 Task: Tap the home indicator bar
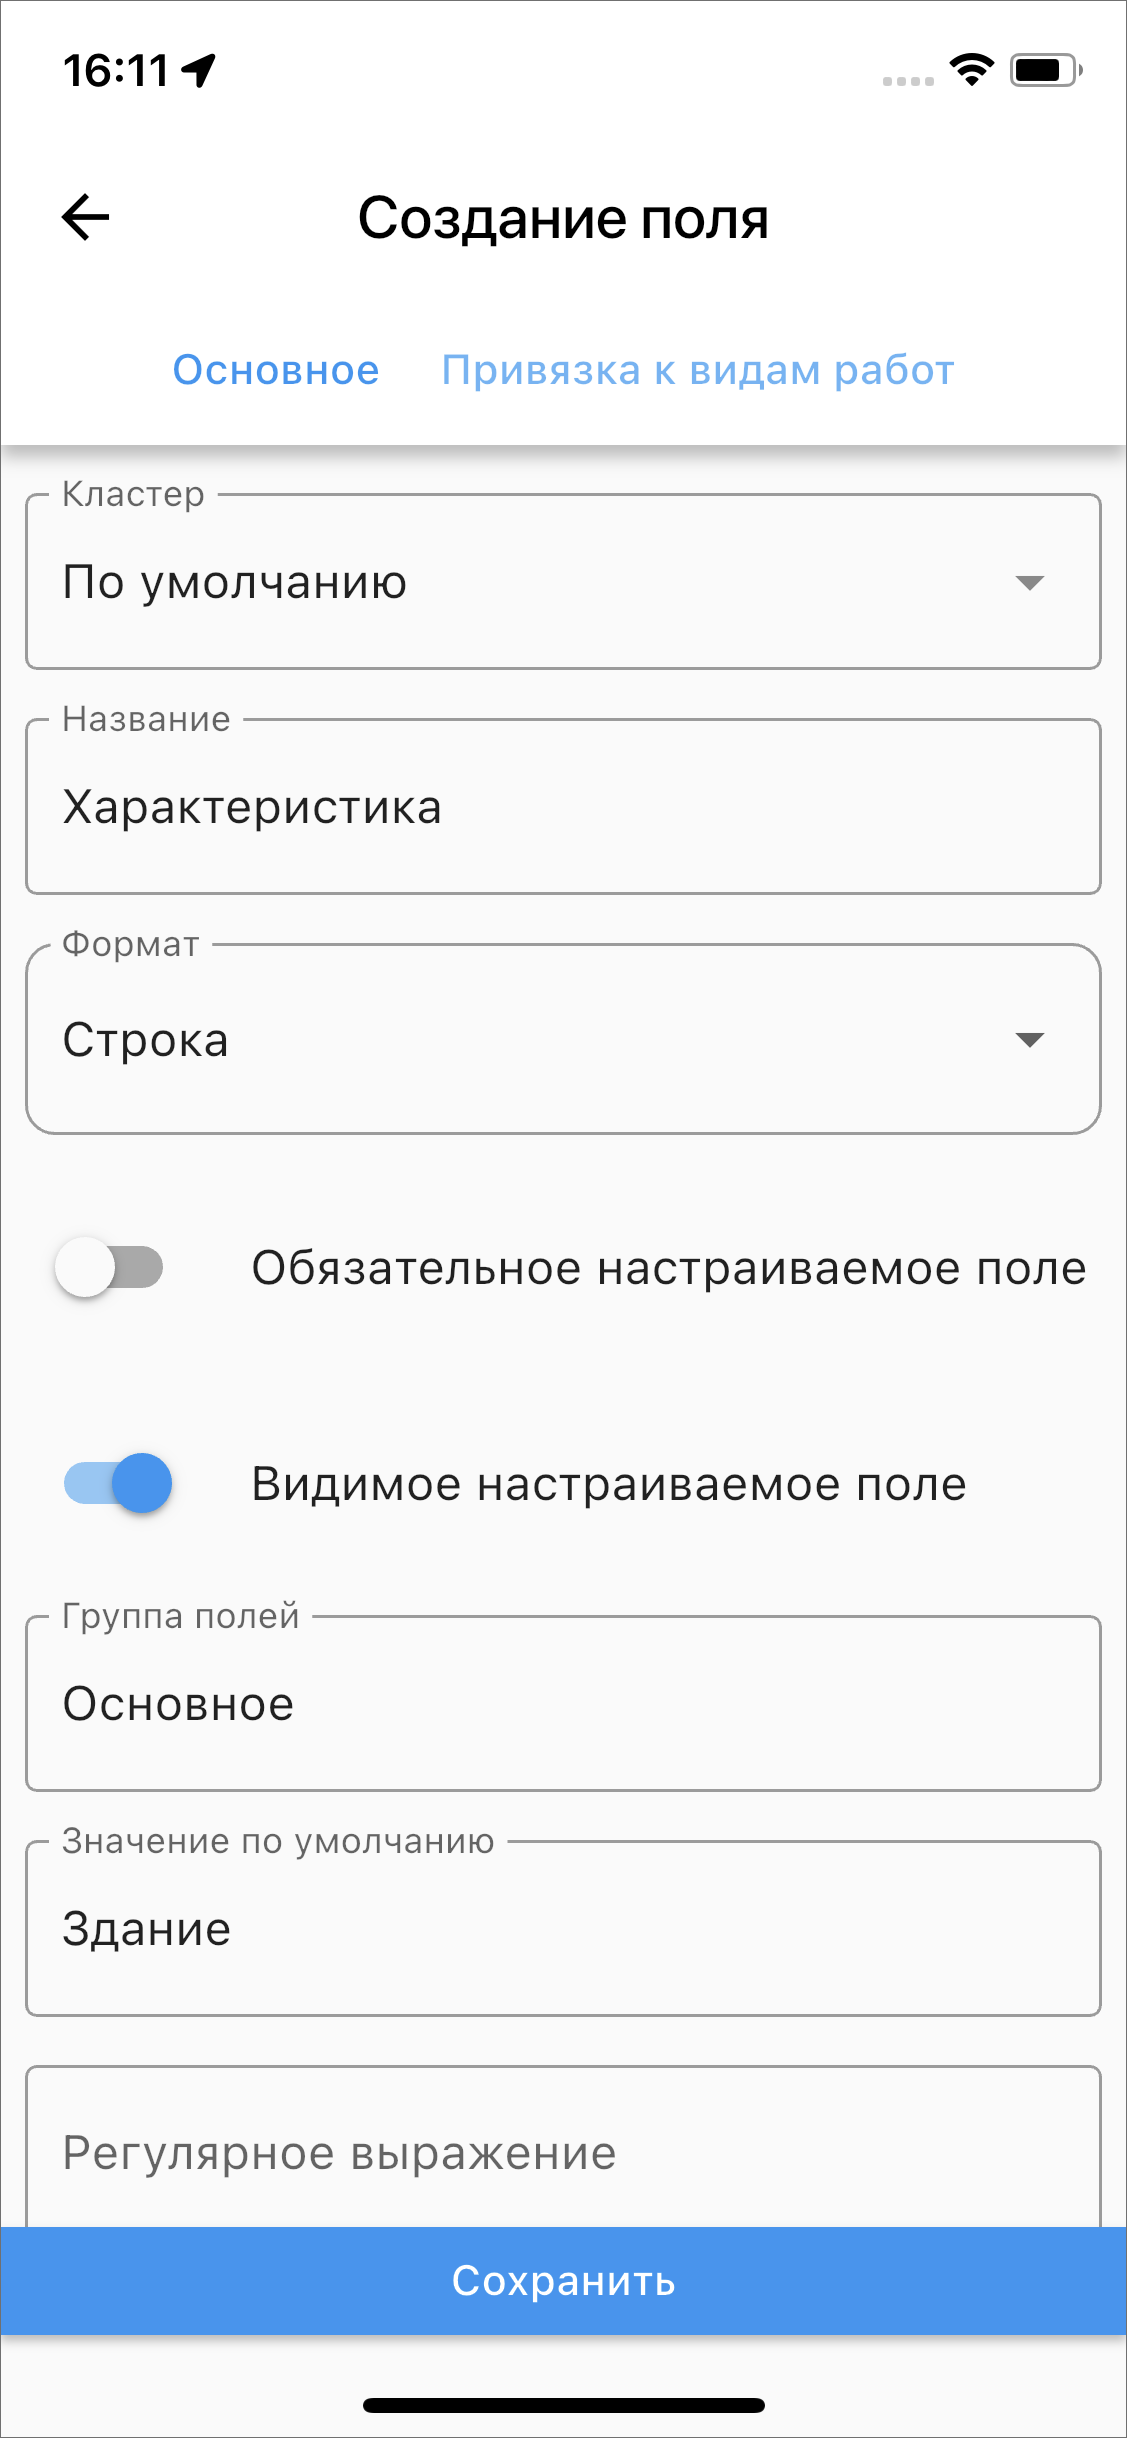[563, 2405]
